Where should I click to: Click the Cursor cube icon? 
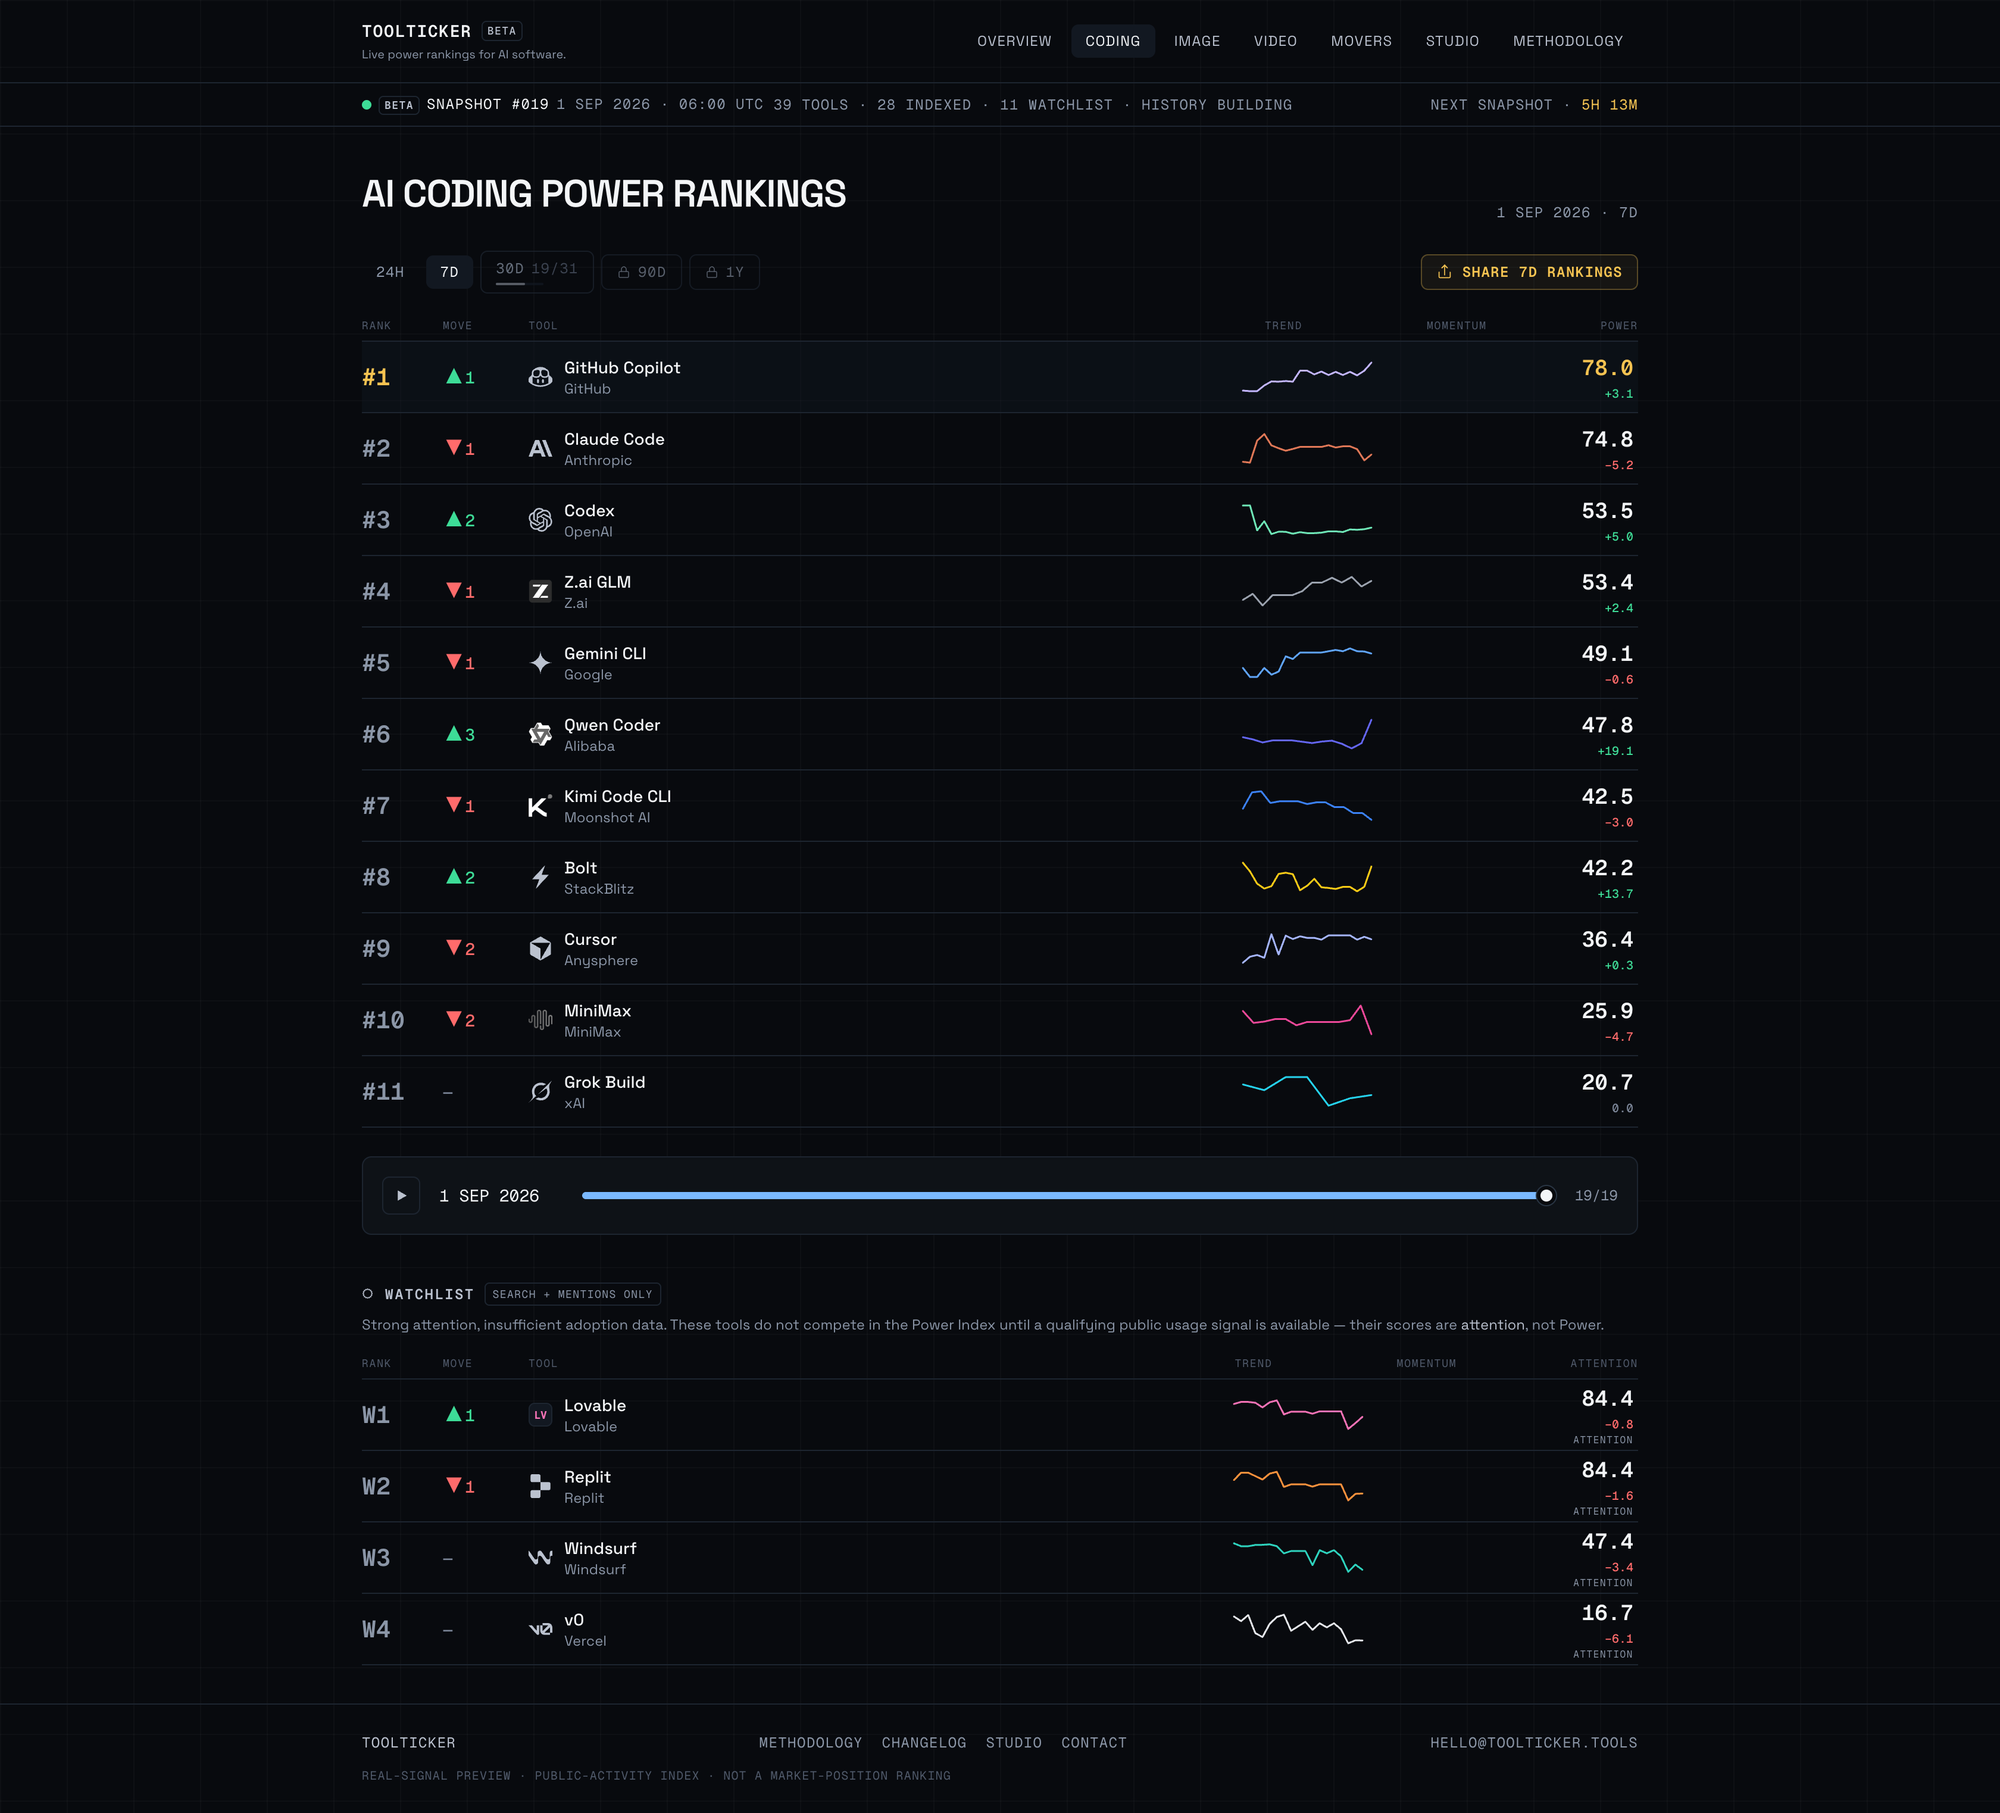(540, 949)
